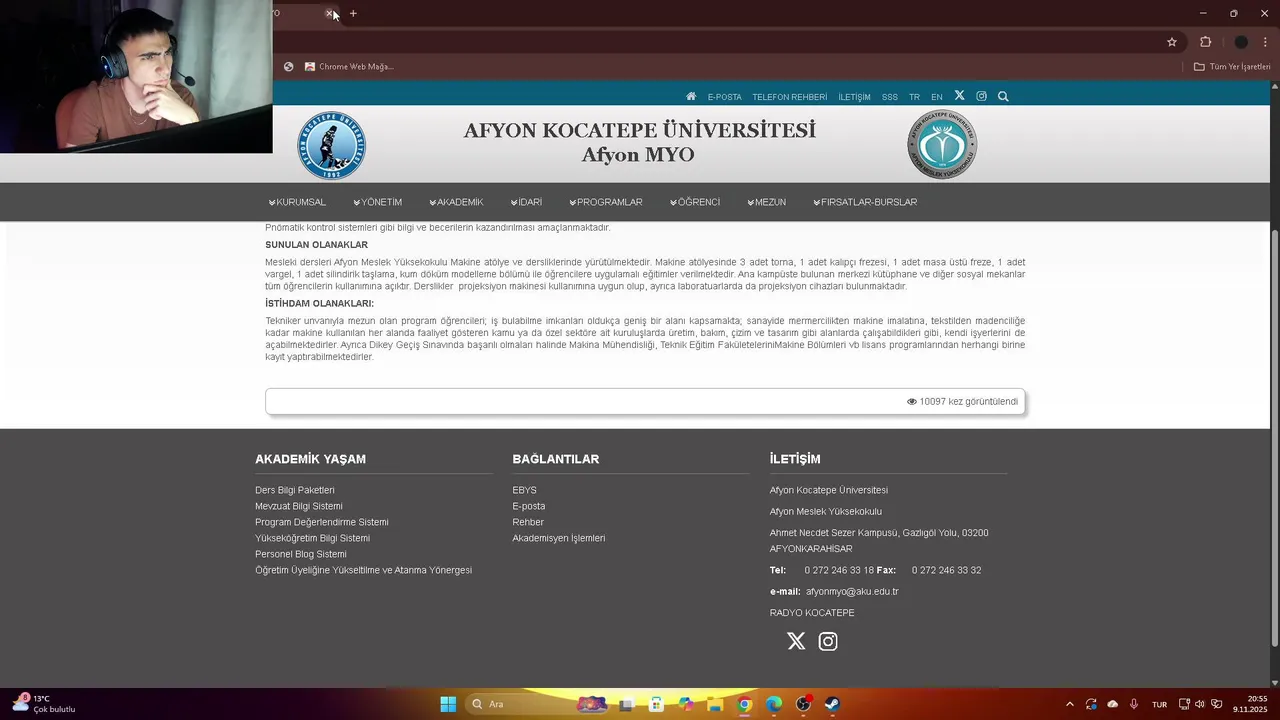
Task: Open the Instagram icon in footer
Action: pyautogui.click(x=828, y=641)
